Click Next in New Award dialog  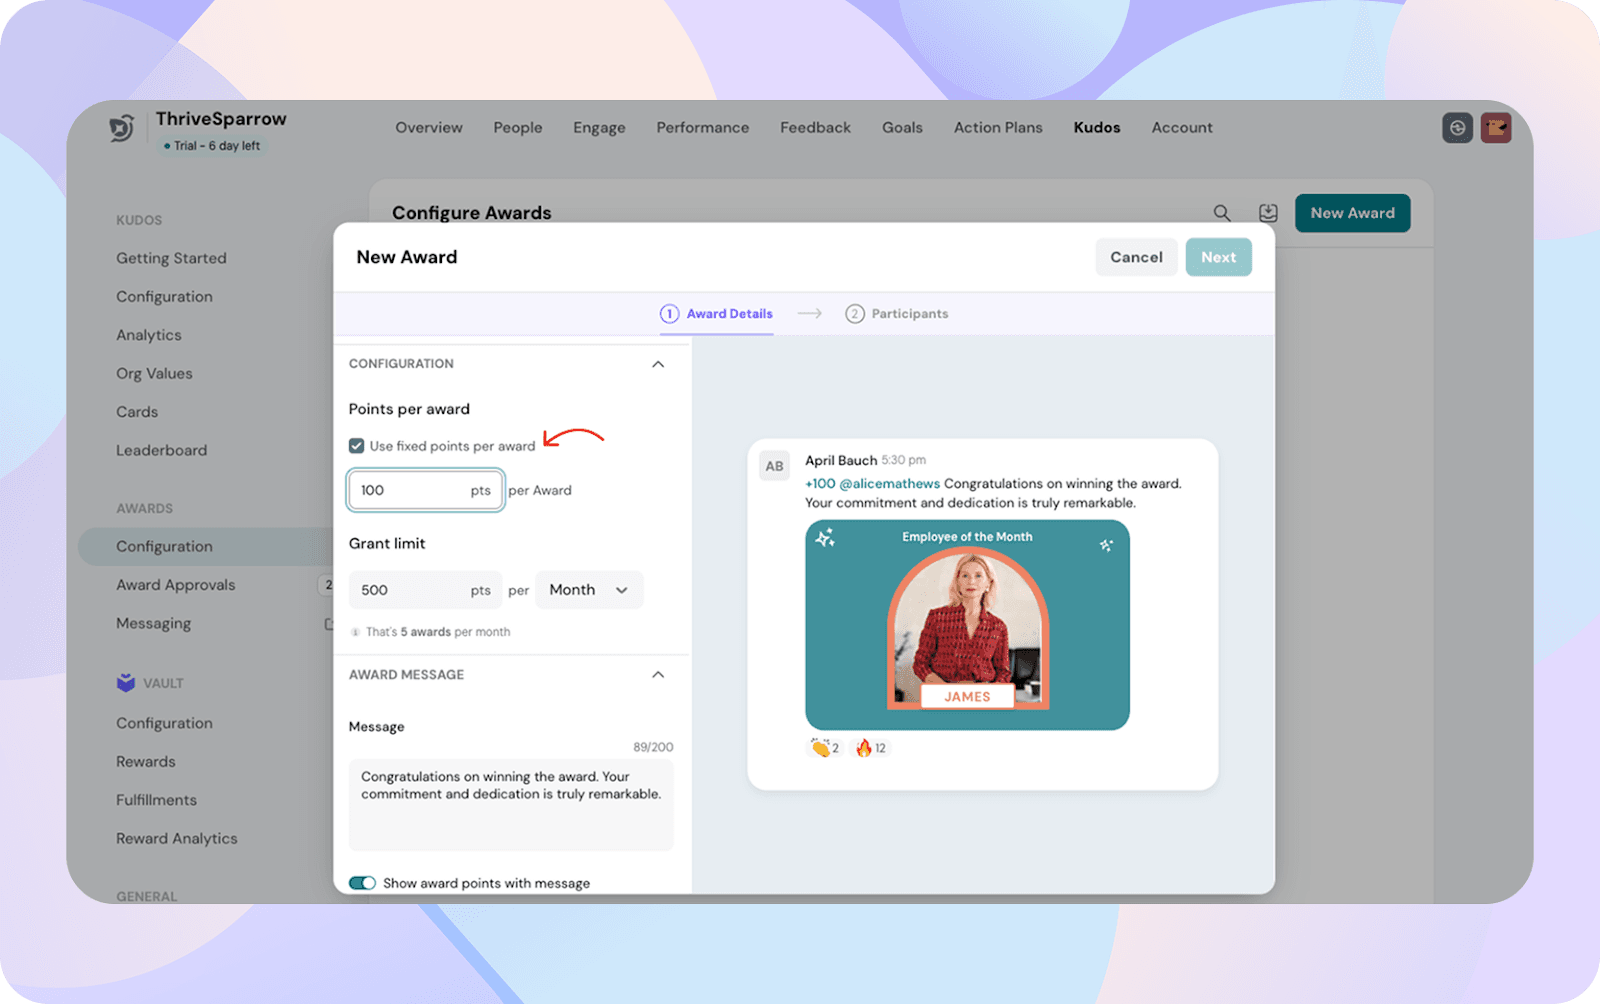pos(1219,257)
